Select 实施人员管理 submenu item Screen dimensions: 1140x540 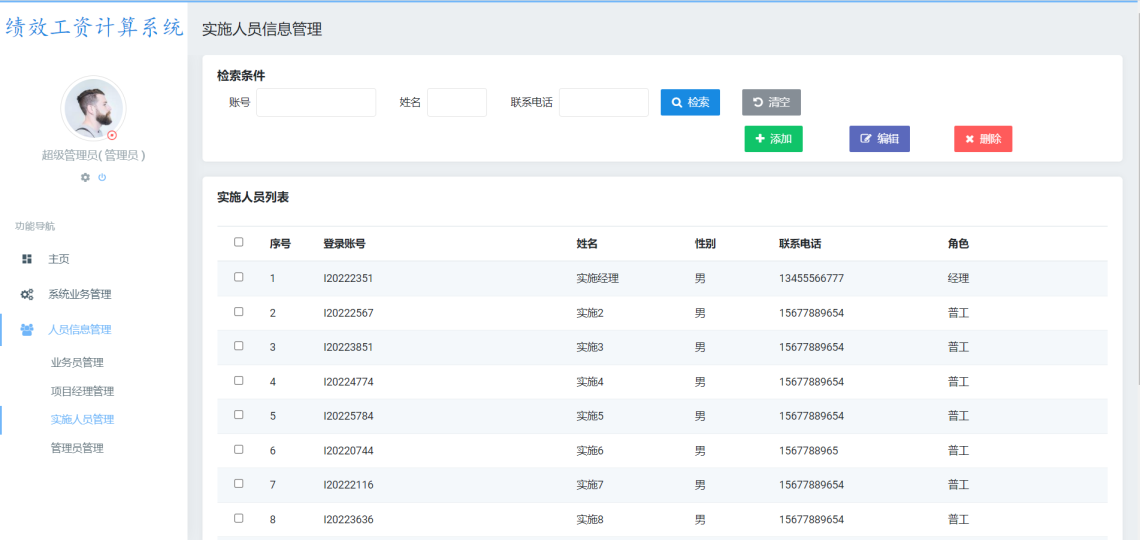[82, 419]
